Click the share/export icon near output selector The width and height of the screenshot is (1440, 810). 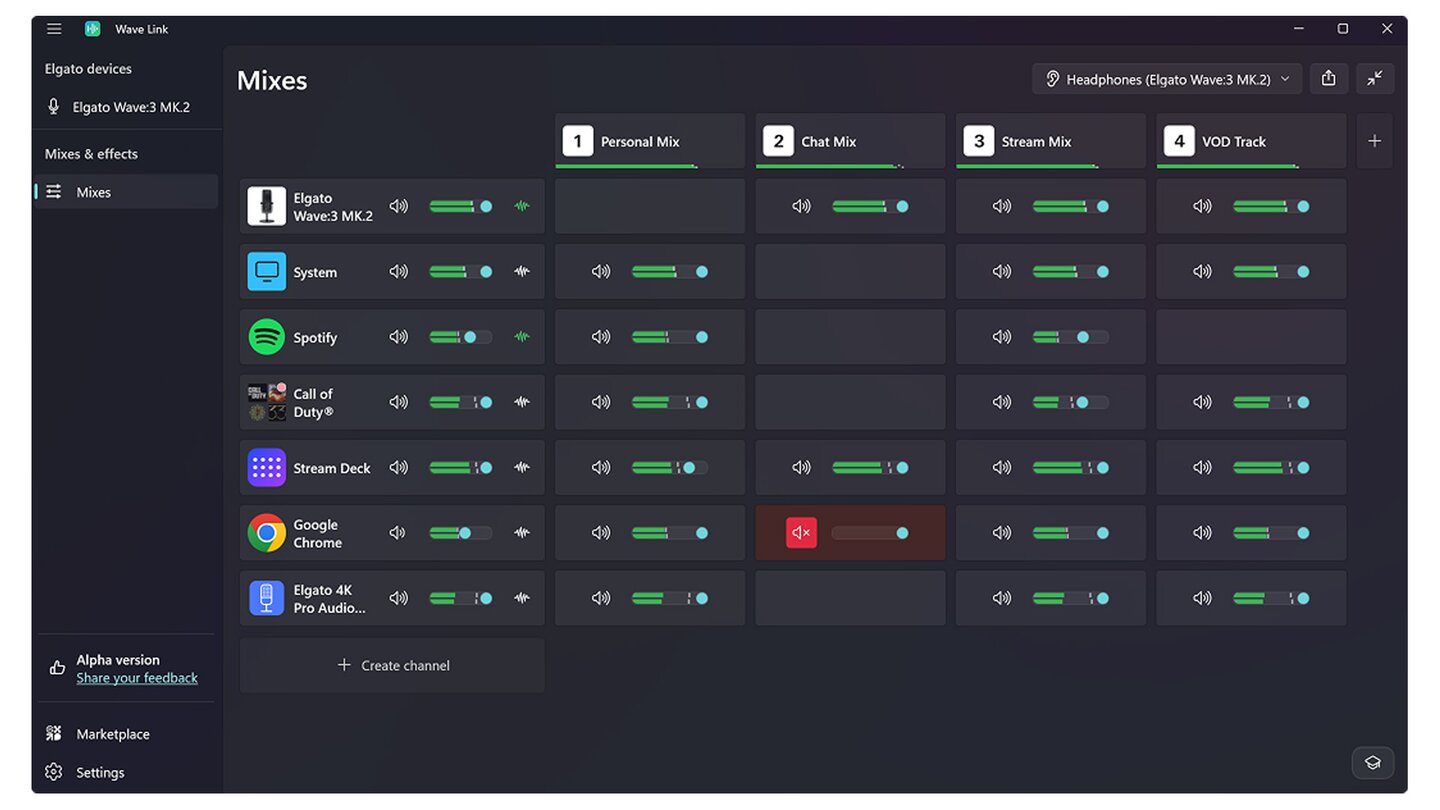pyautogui.click(x=1328, y=79)
